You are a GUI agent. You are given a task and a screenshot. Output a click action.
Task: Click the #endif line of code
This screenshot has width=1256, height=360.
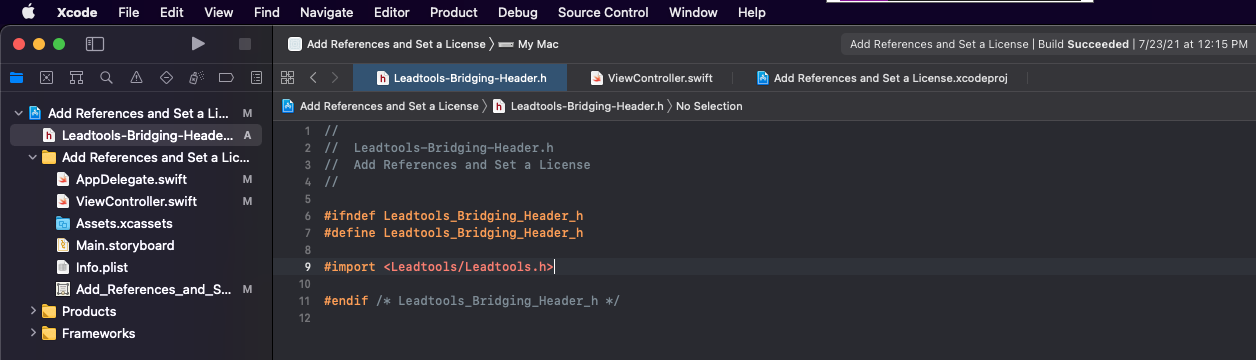[472, 301]
